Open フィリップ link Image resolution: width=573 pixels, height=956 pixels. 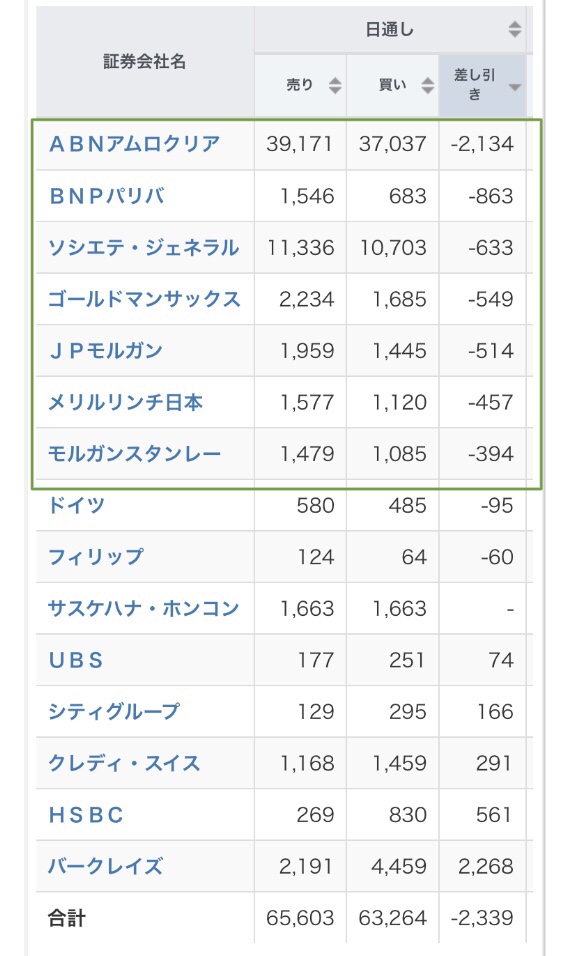(x=96, y=557)
